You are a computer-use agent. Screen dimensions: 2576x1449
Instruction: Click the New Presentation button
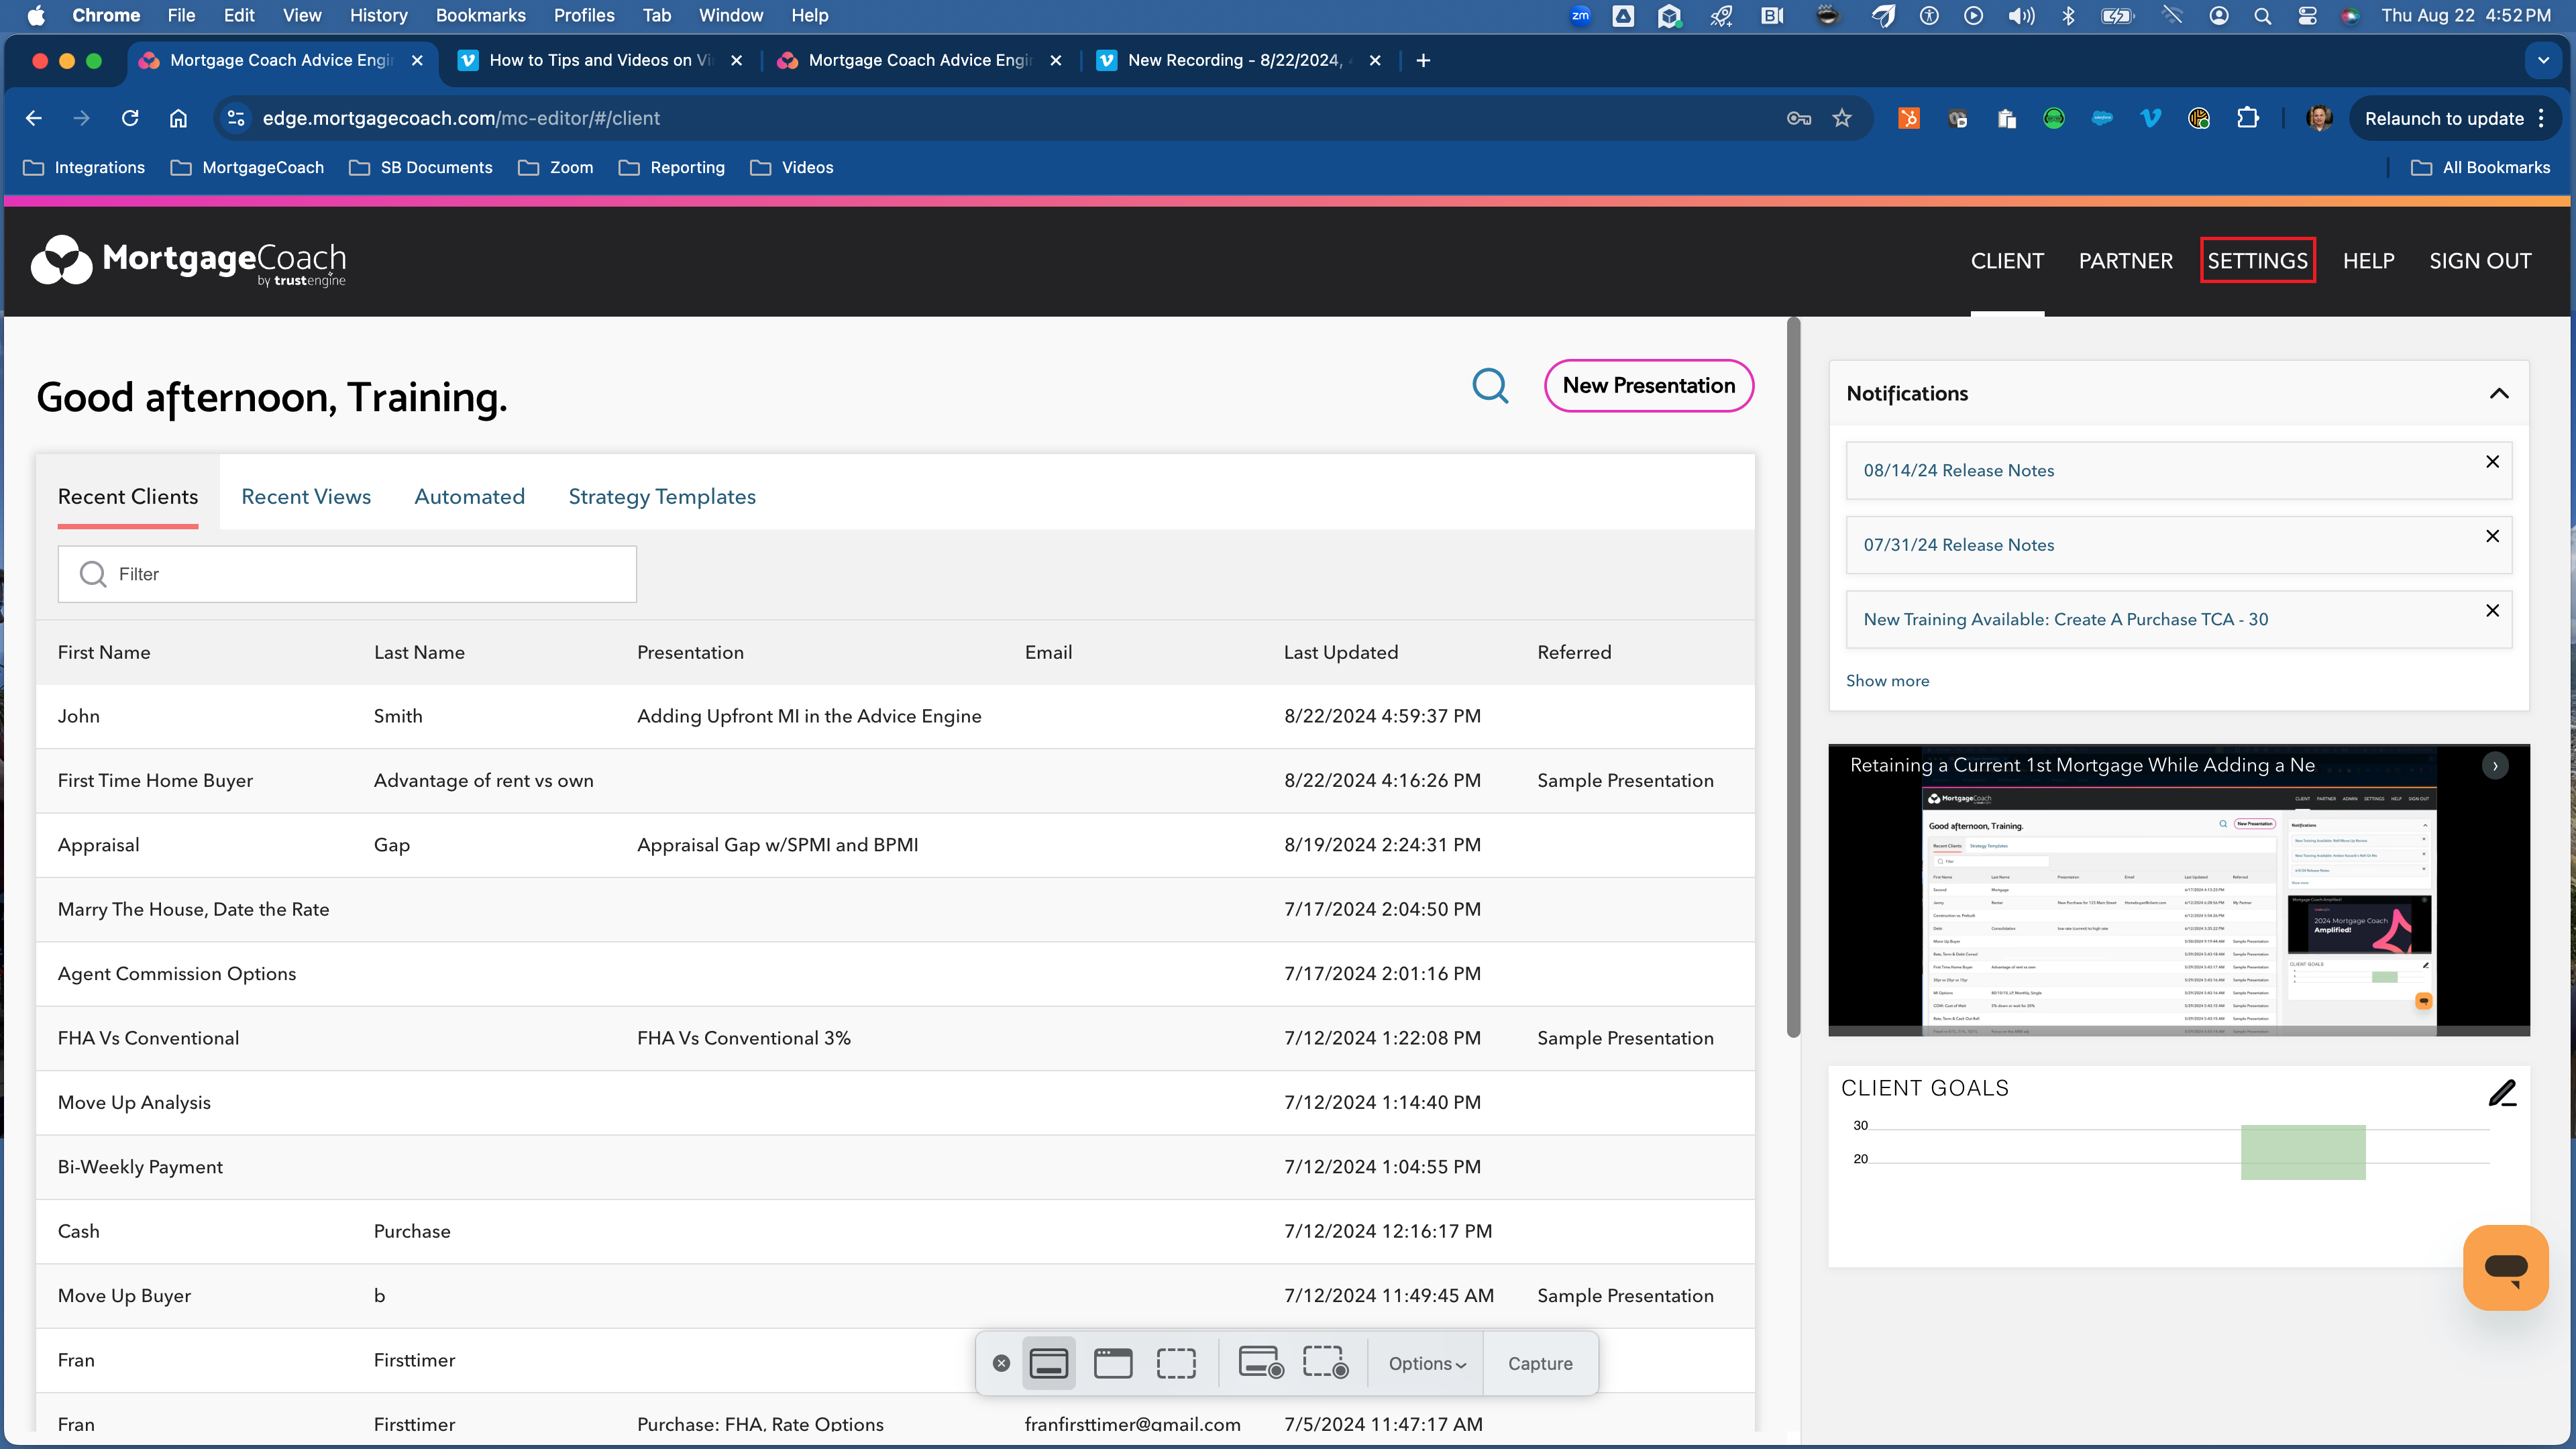[x=1649, y=386]
